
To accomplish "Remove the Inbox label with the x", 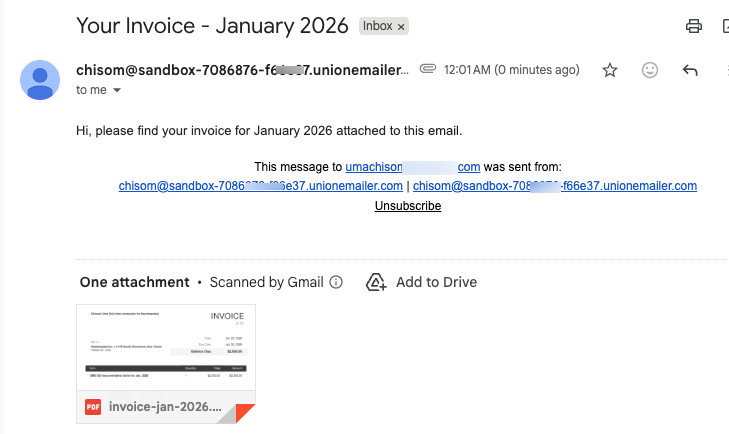I will pyautogui.click(x=401, y=27).
